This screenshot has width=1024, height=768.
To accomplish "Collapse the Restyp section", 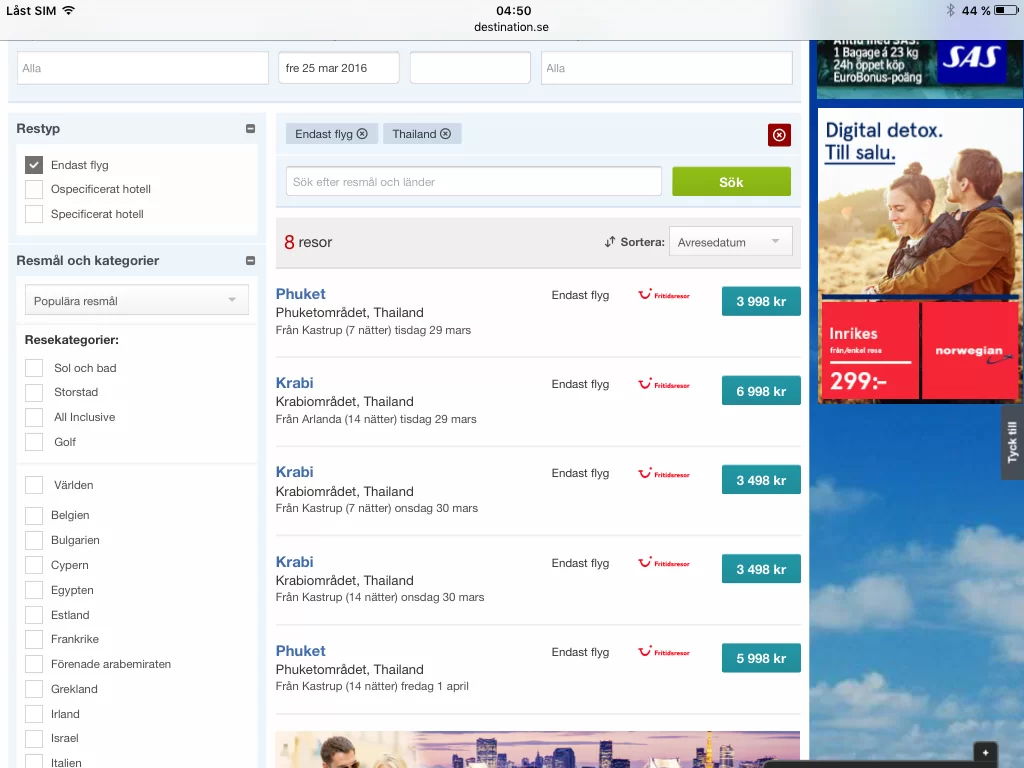I will pyautogui.click(x=250, y=129).
